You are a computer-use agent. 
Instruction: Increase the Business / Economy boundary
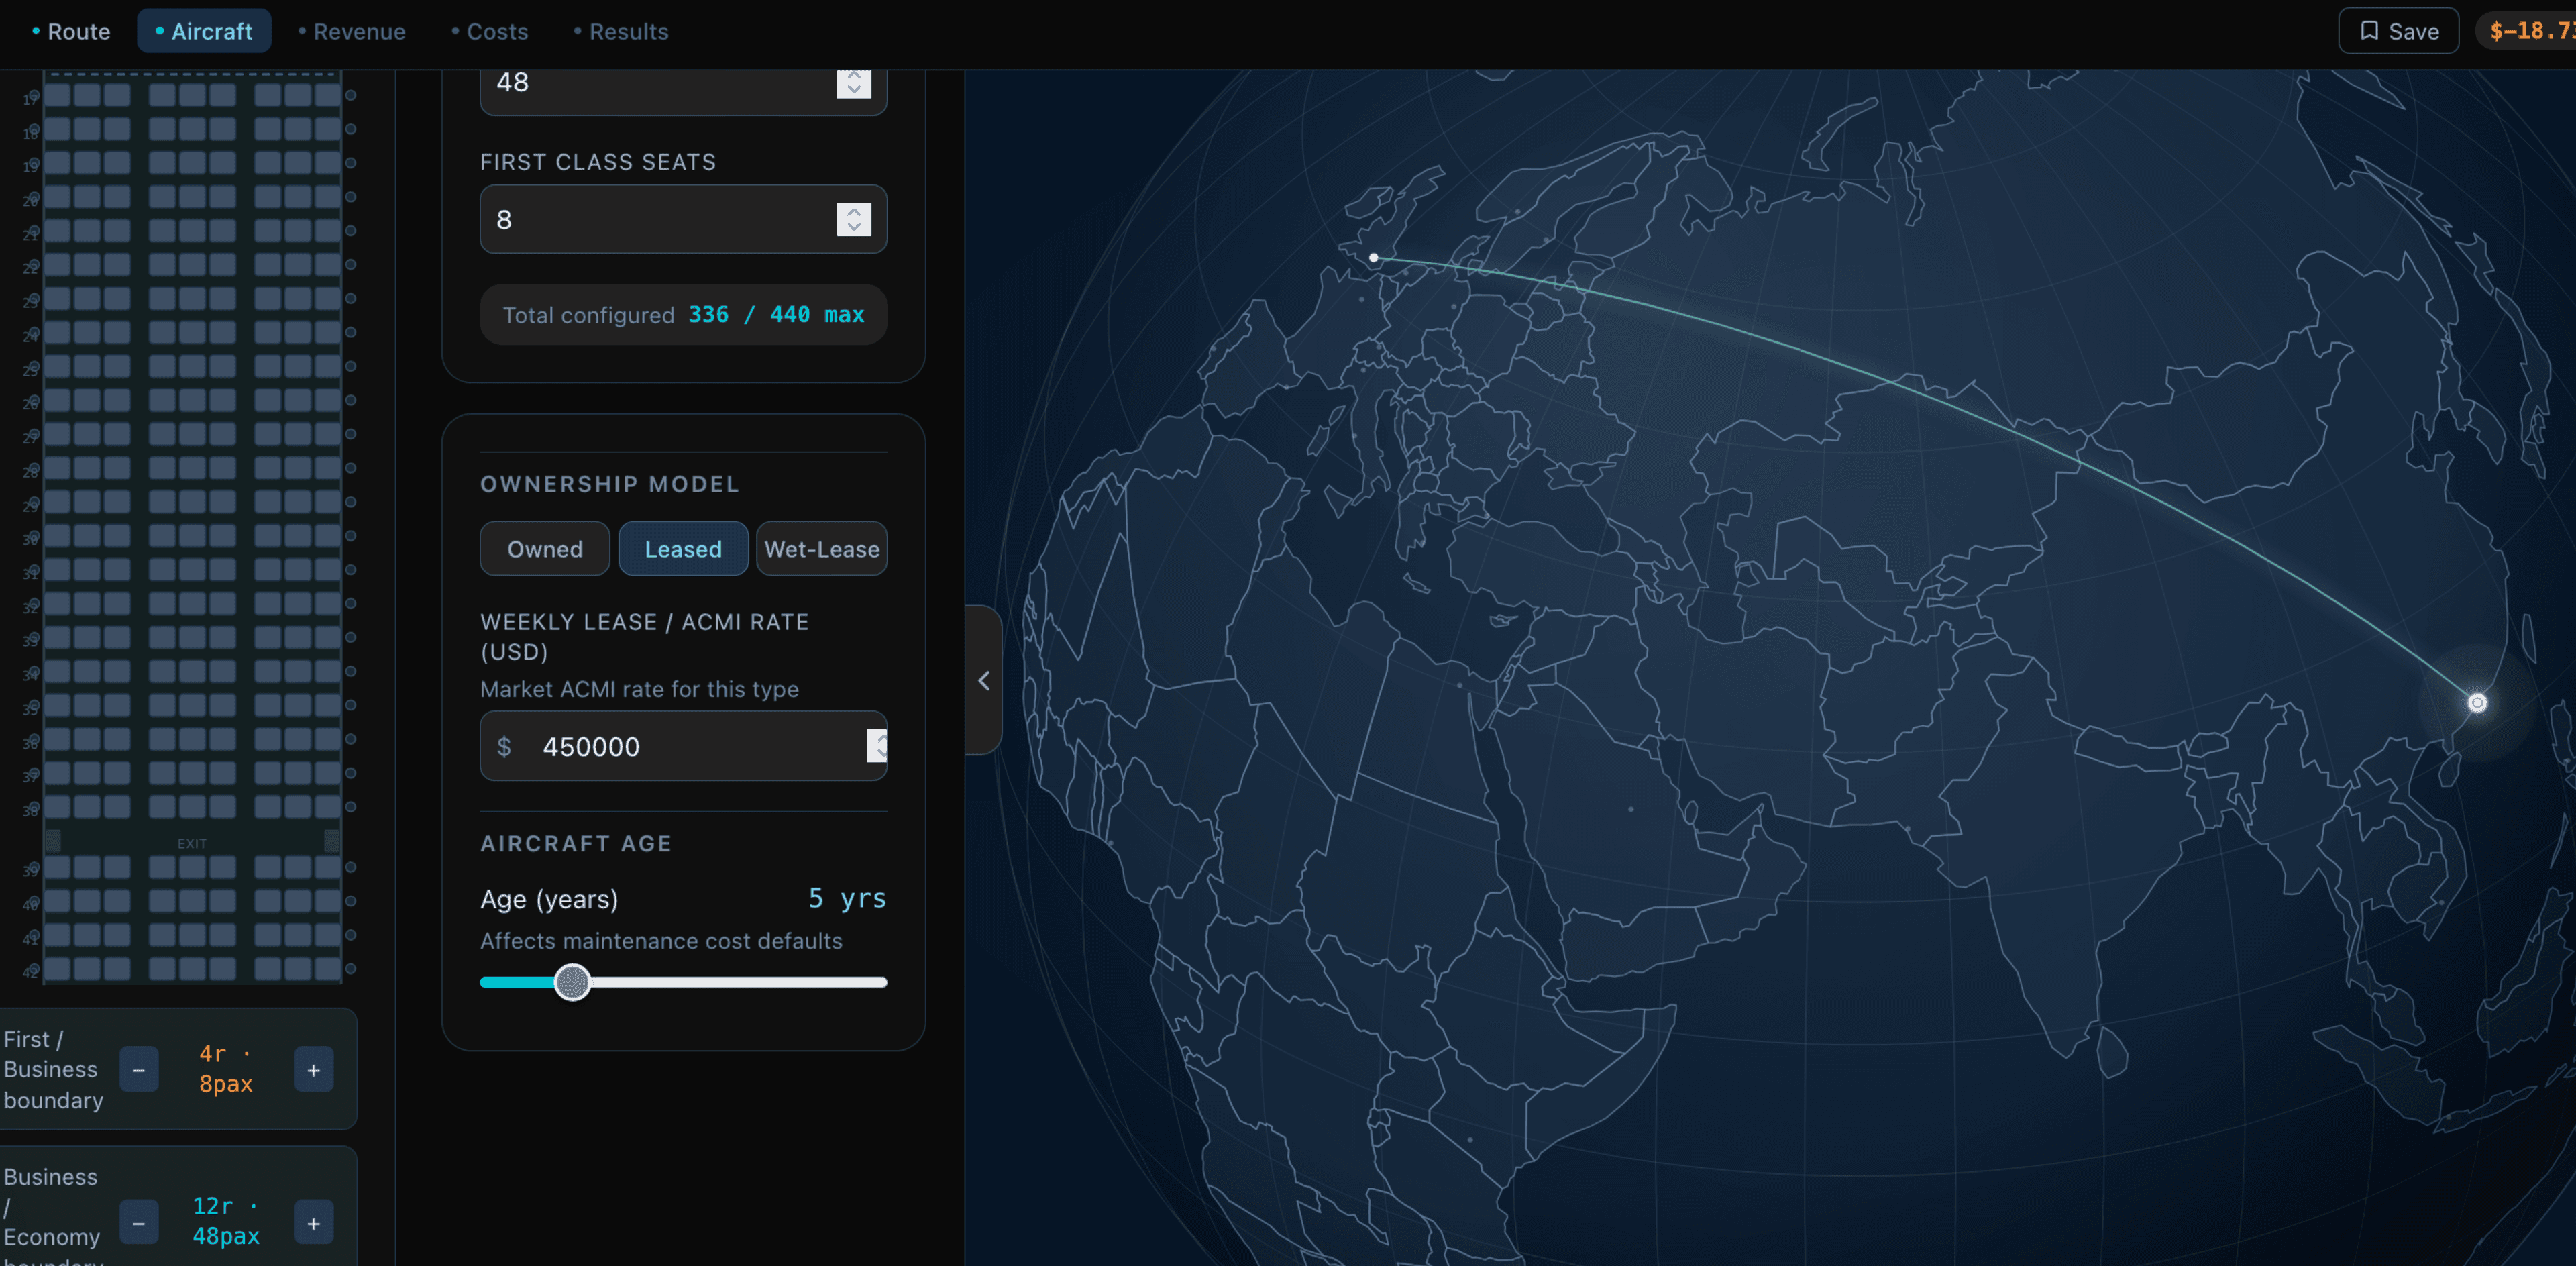point(314,1223)
